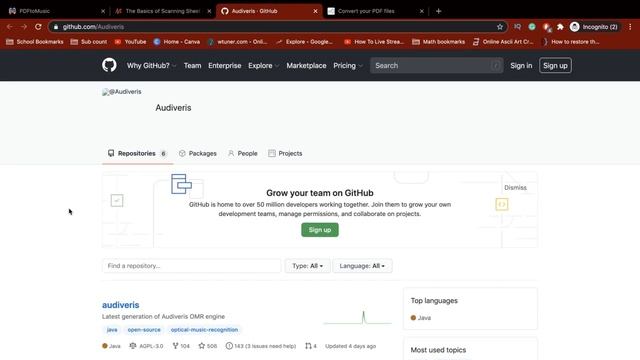640x360 pixels.
Task: Bookmark this page with star icon
Action: point(500,27)
